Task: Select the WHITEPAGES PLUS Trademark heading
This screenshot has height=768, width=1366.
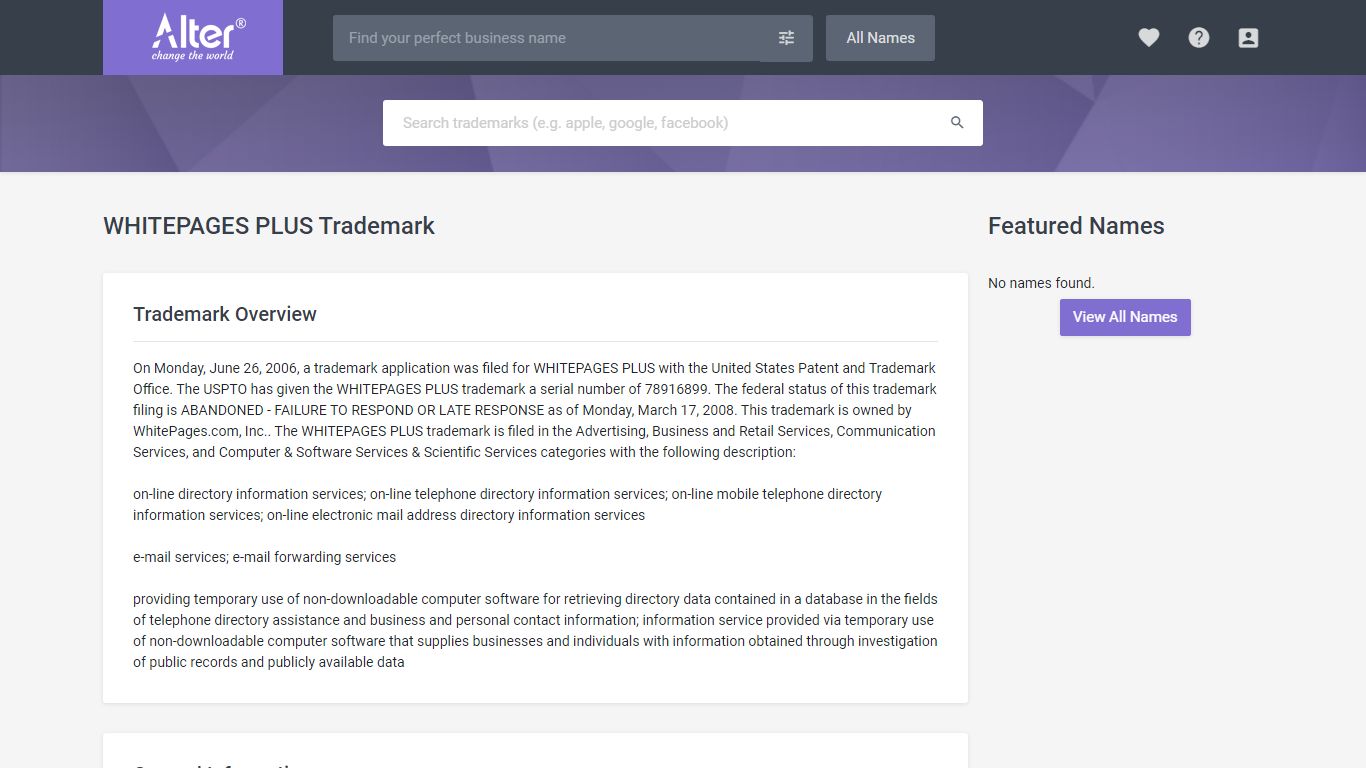Action: (269, 226)
